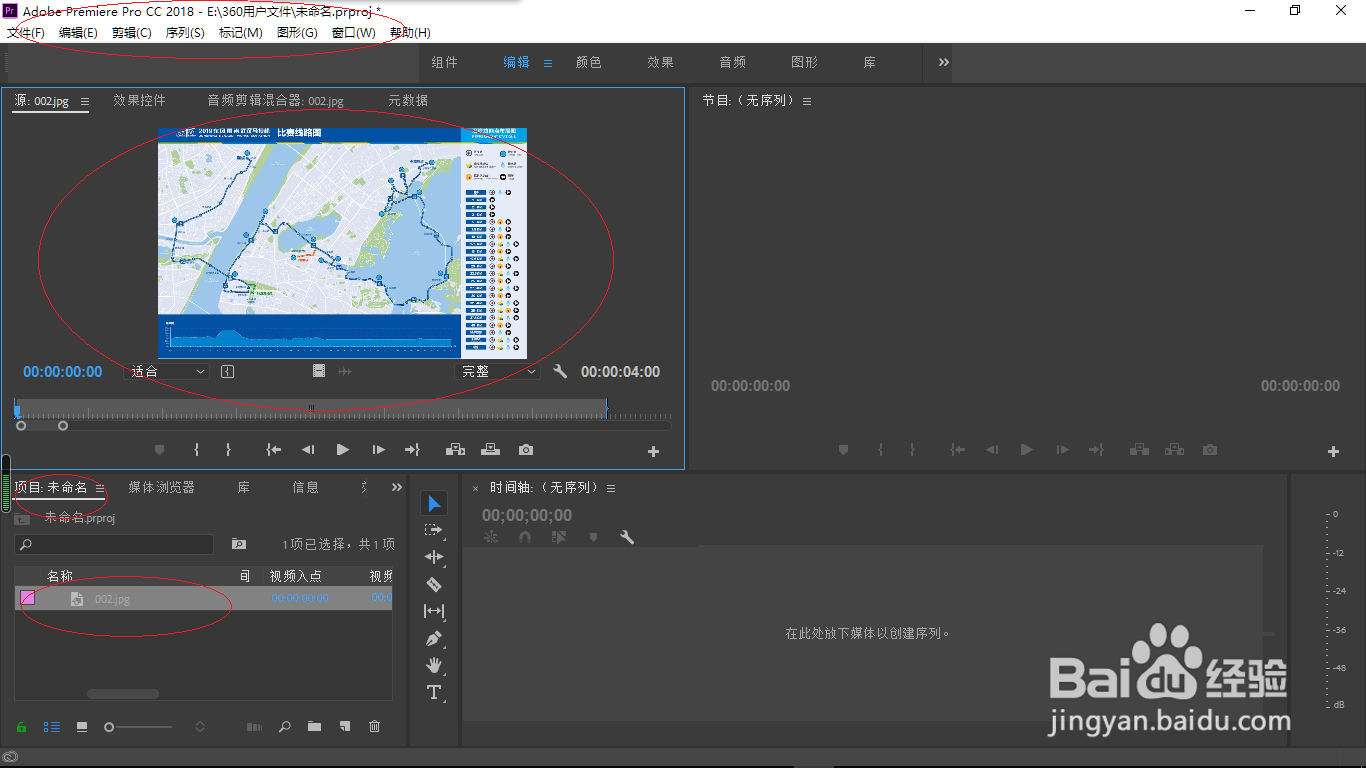Expand the workspace overflow chevron
Screen dimensions: 1366x768
pyautogui.click(x=943, y=62)
